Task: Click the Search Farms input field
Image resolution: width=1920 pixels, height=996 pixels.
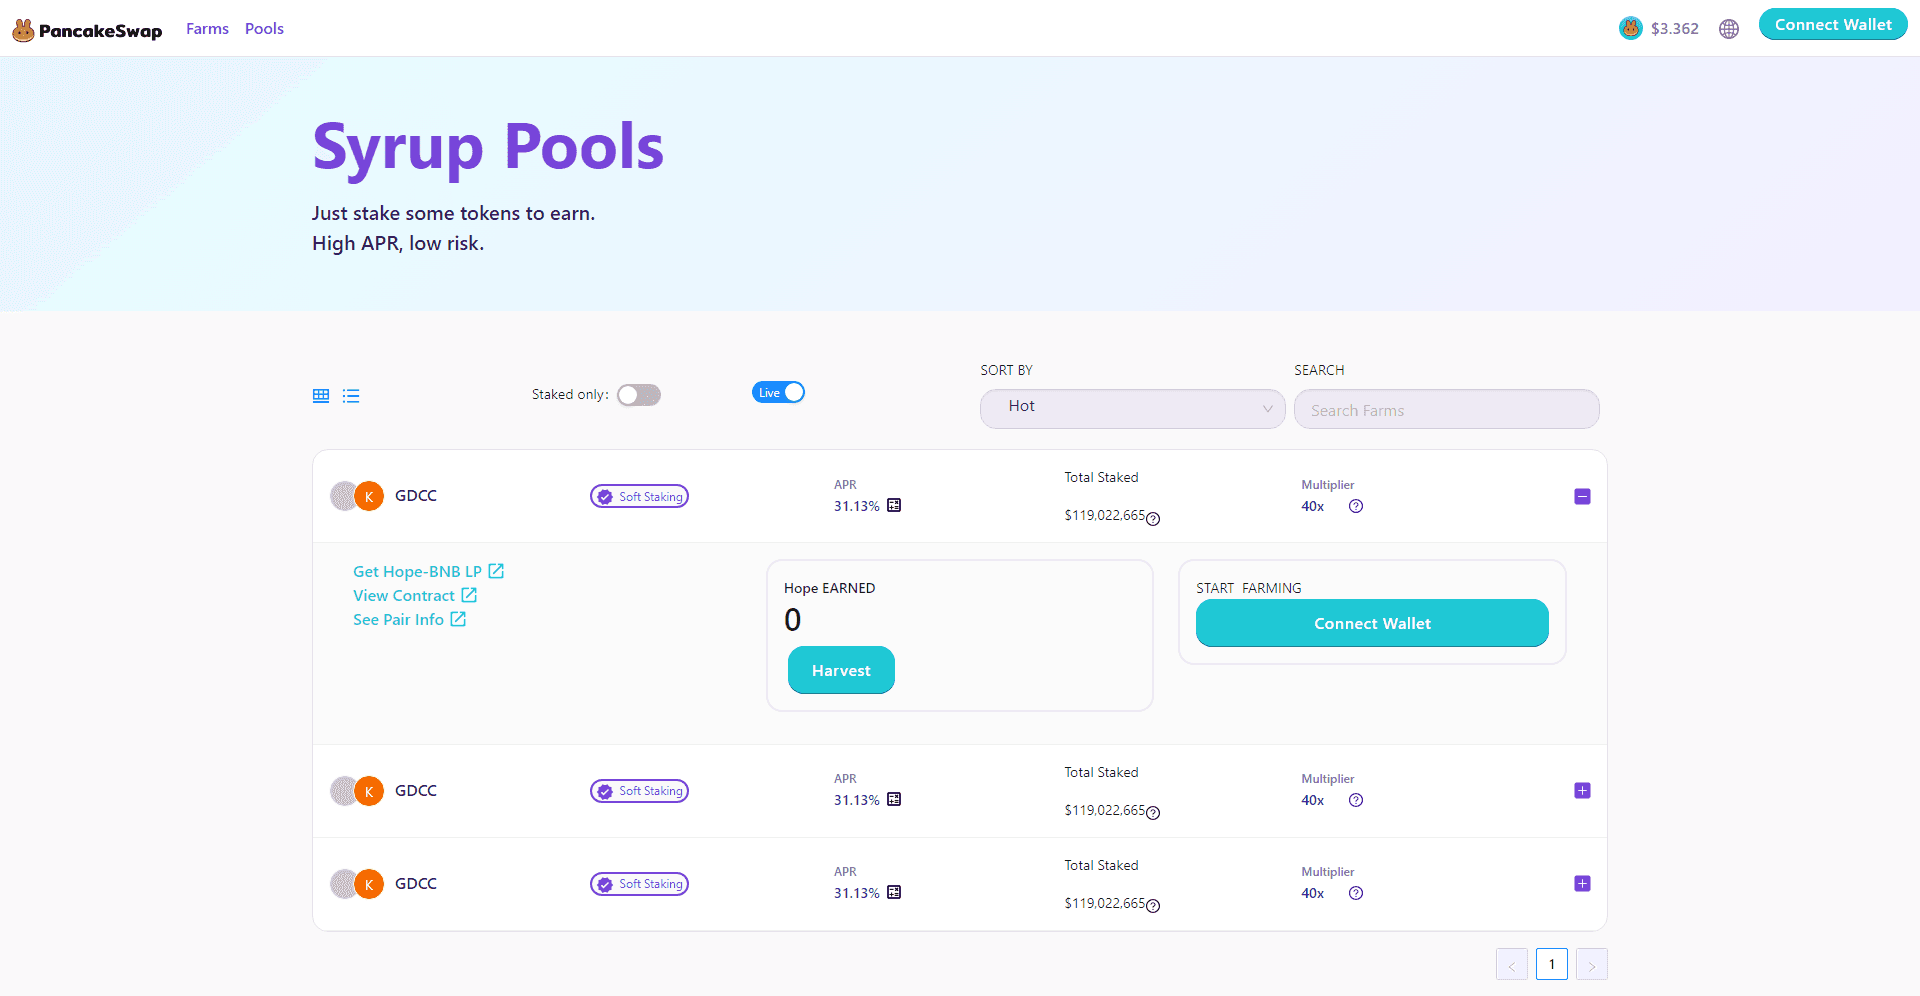Action: pyautogui.click(x=1447, y=409)
